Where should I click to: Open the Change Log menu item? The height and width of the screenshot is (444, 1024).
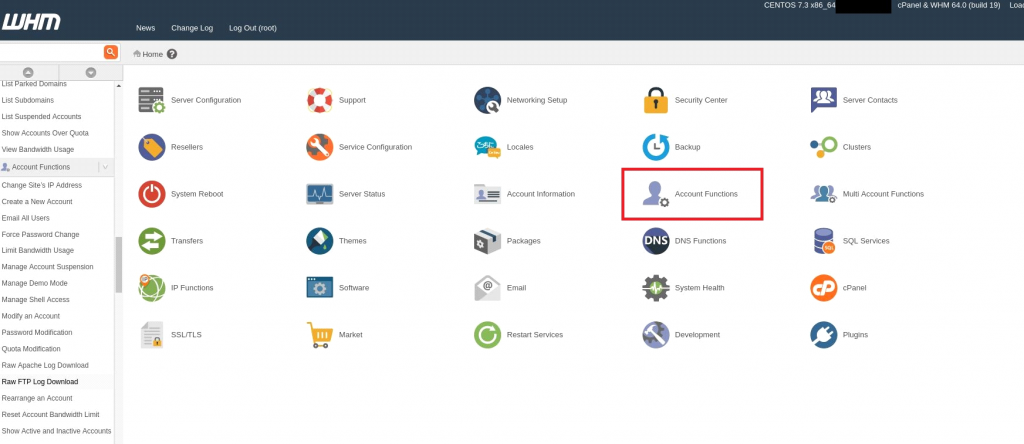click(192, 28)
